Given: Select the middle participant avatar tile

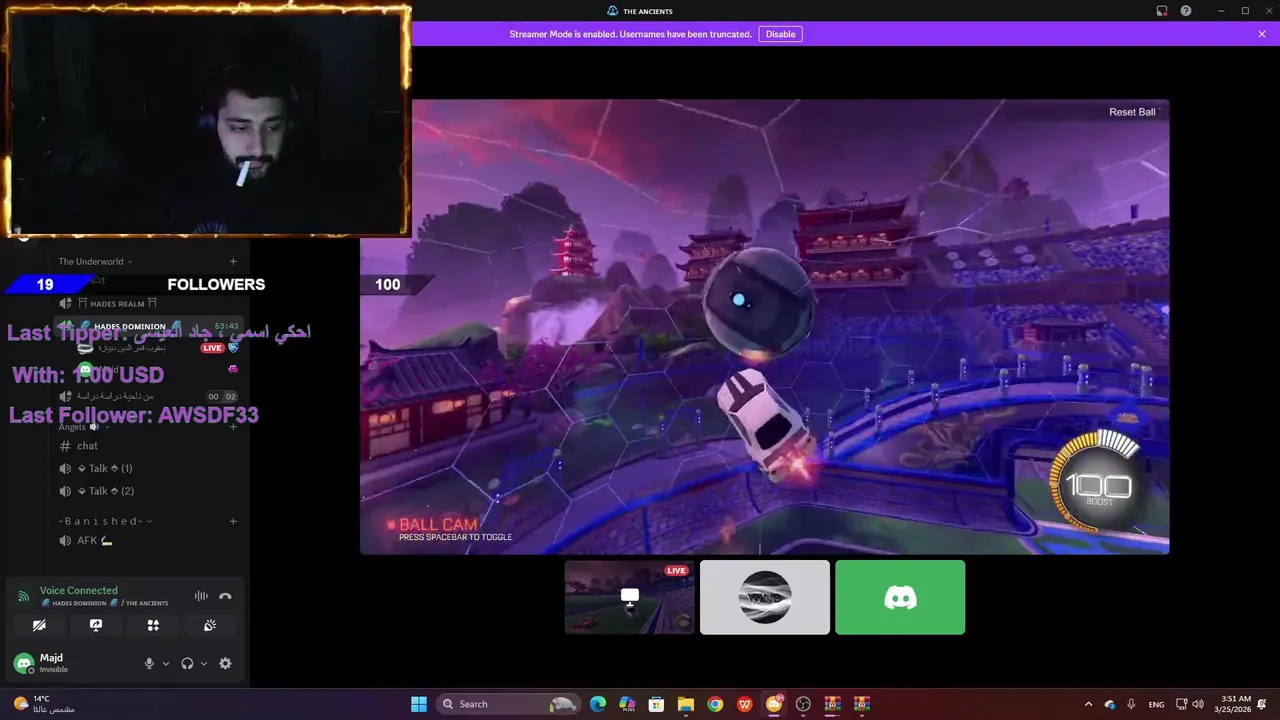Looking at the screenshot, I should click(765, 597).
